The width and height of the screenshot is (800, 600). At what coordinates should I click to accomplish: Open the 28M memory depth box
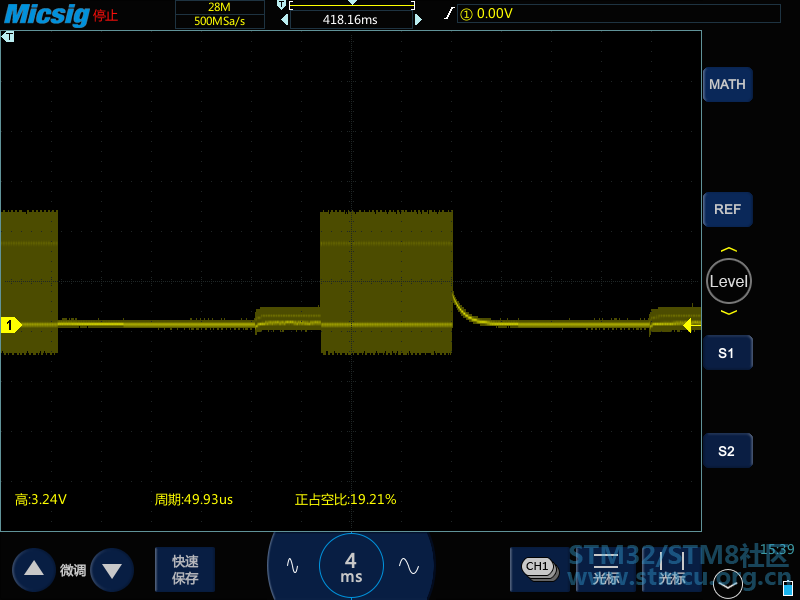[x=220, y=7]
